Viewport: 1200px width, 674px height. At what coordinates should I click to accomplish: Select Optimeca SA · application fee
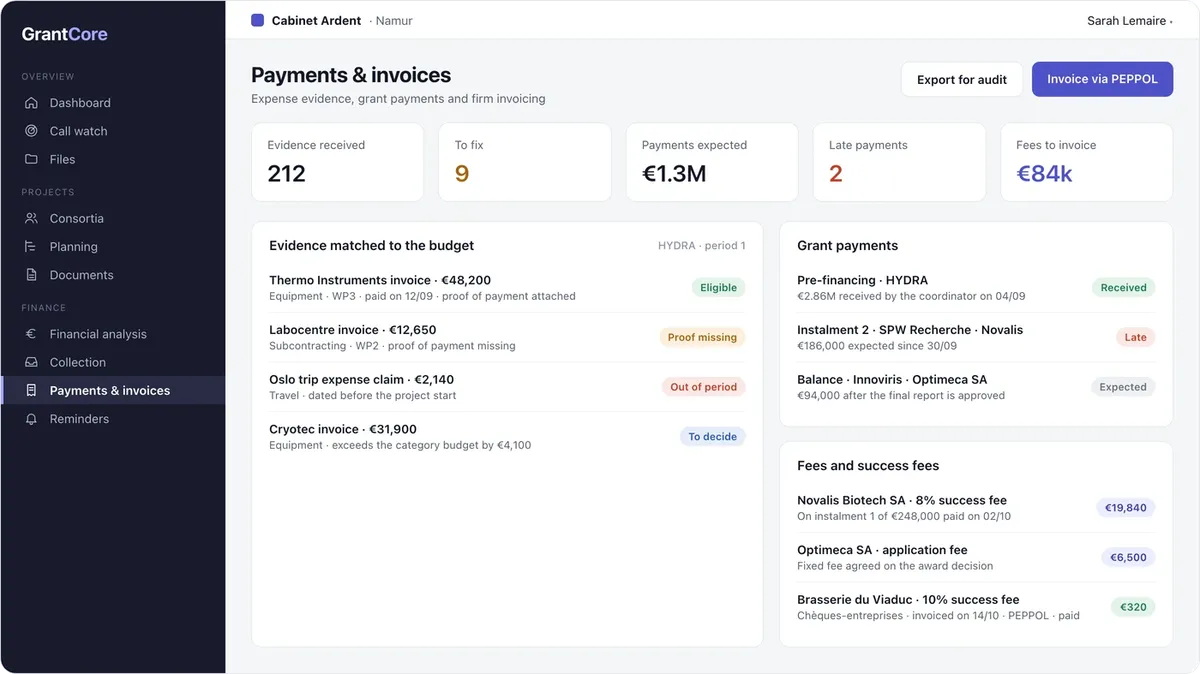coord(976,557)
